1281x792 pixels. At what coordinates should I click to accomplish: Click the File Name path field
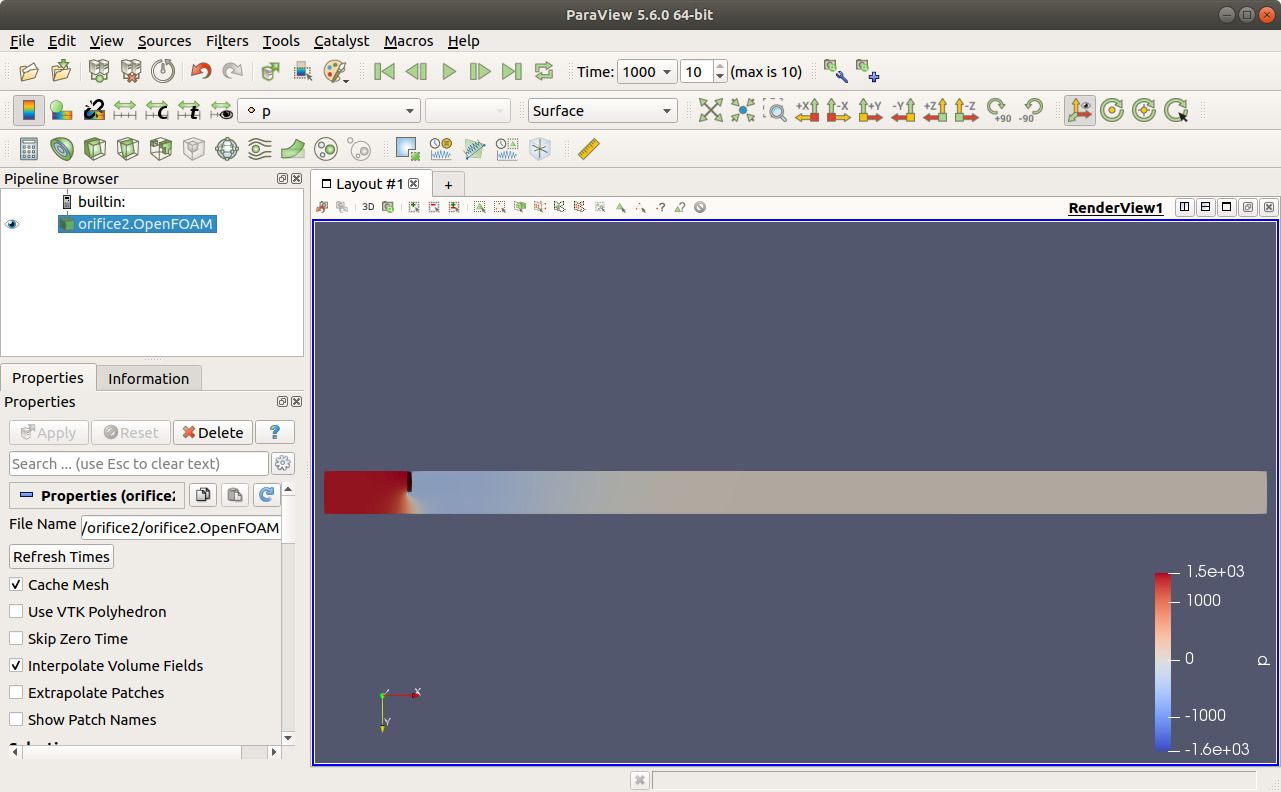tap(181, 527)
